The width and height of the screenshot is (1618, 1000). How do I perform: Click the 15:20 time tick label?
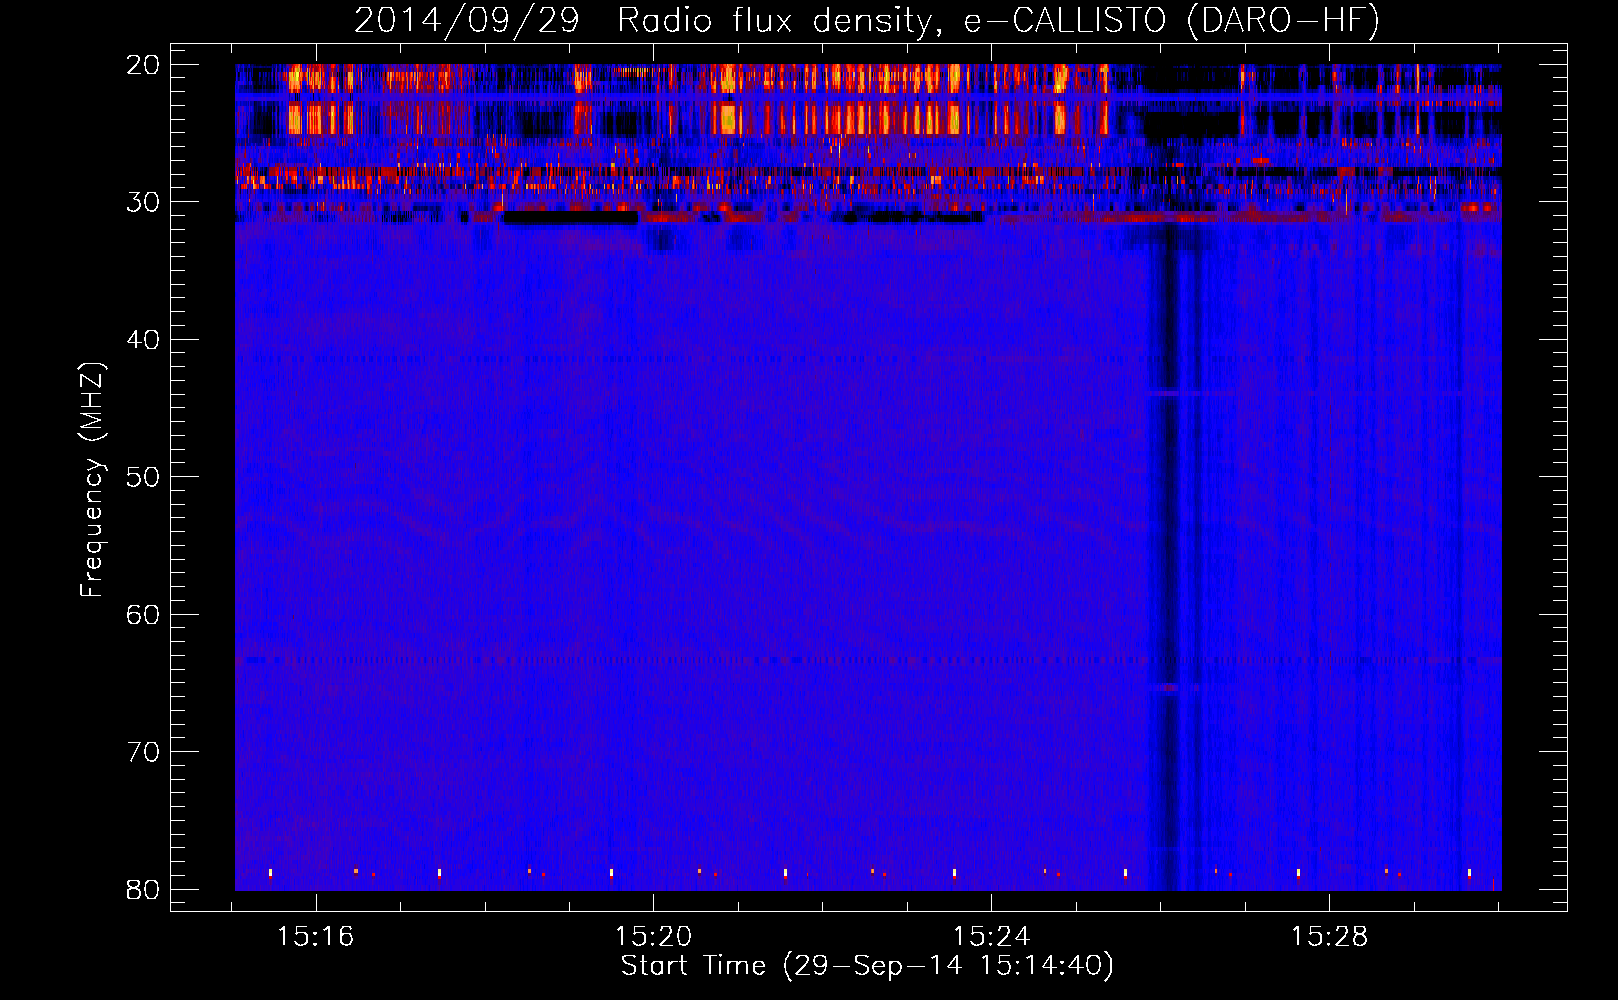[653, 937]
